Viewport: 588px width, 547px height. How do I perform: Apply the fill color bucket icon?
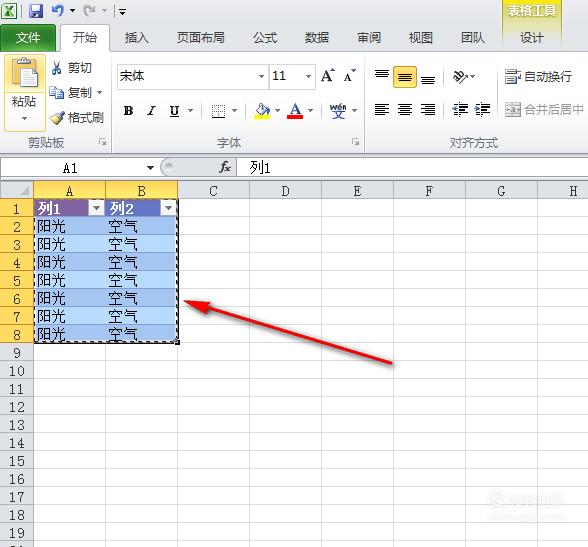click(x=262, y=111)
